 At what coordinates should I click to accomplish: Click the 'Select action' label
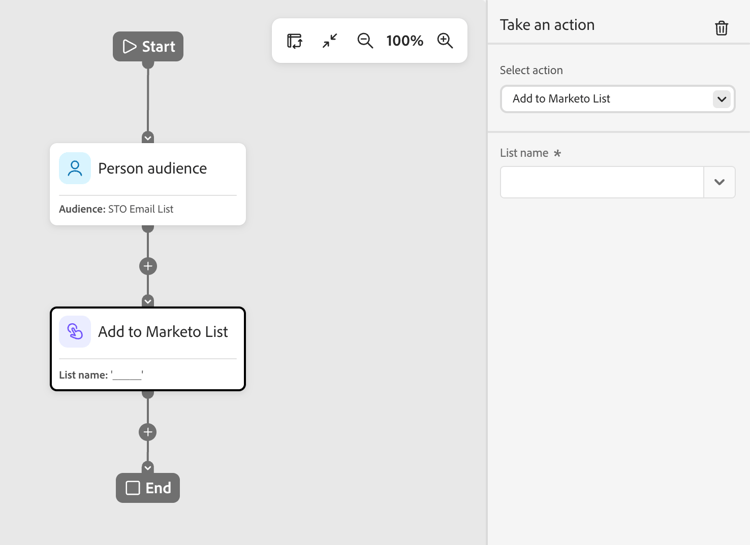531,70
